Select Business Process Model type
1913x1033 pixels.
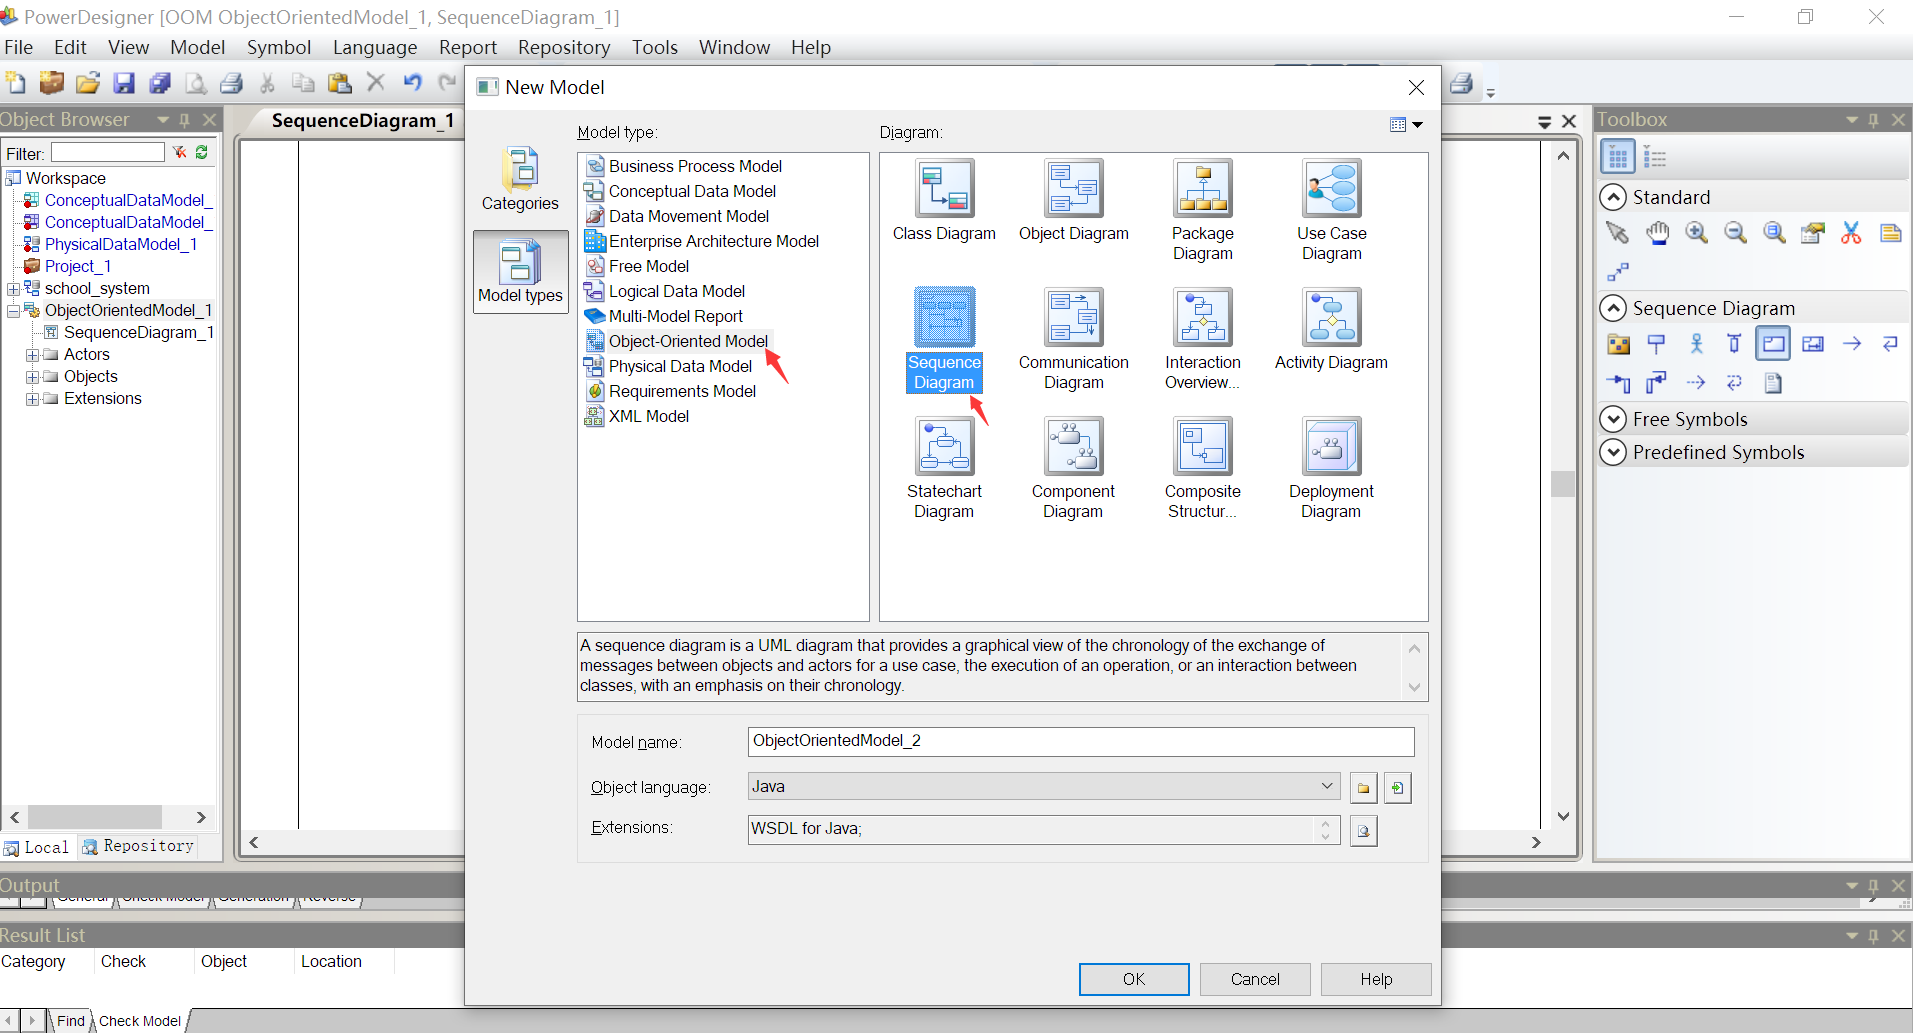684,166
